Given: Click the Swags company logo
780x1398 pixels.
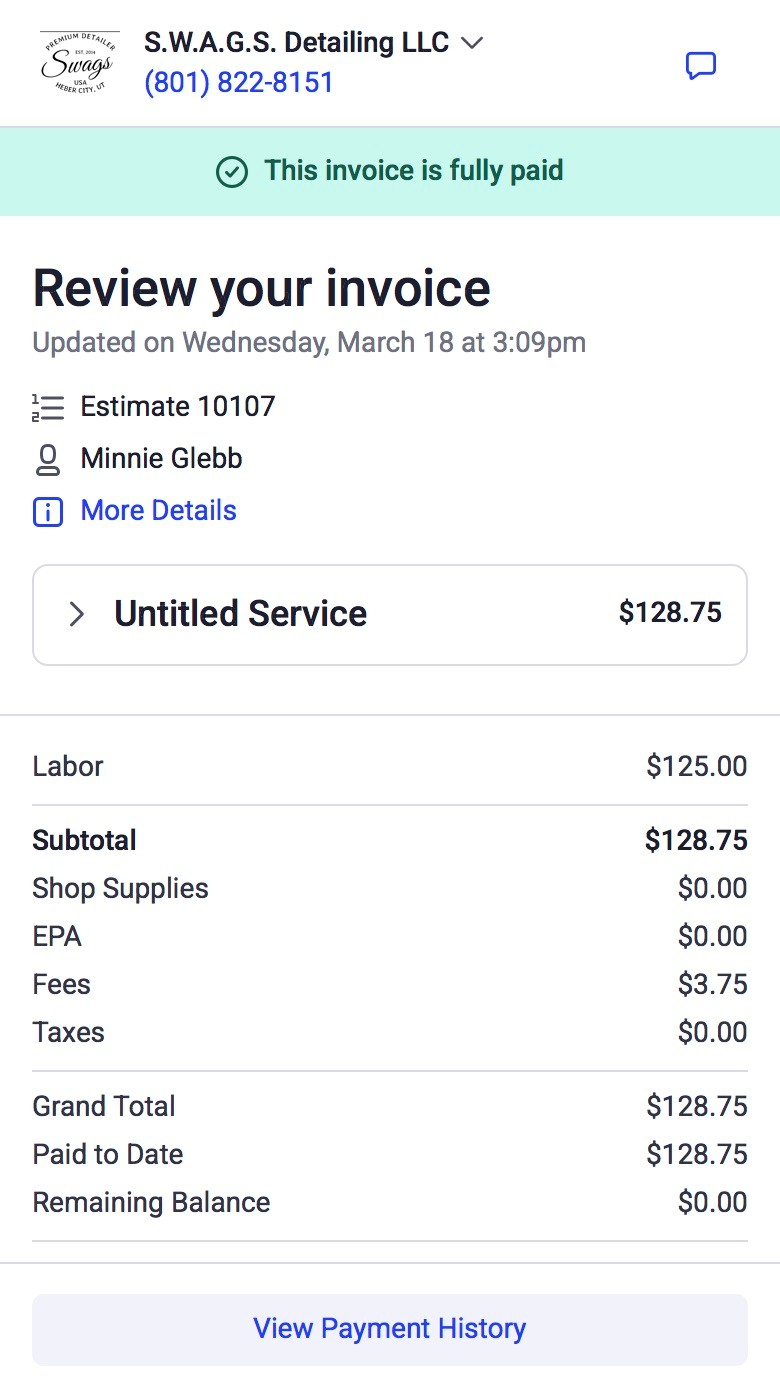Looking at the screenshot, I should click(78, 62).
